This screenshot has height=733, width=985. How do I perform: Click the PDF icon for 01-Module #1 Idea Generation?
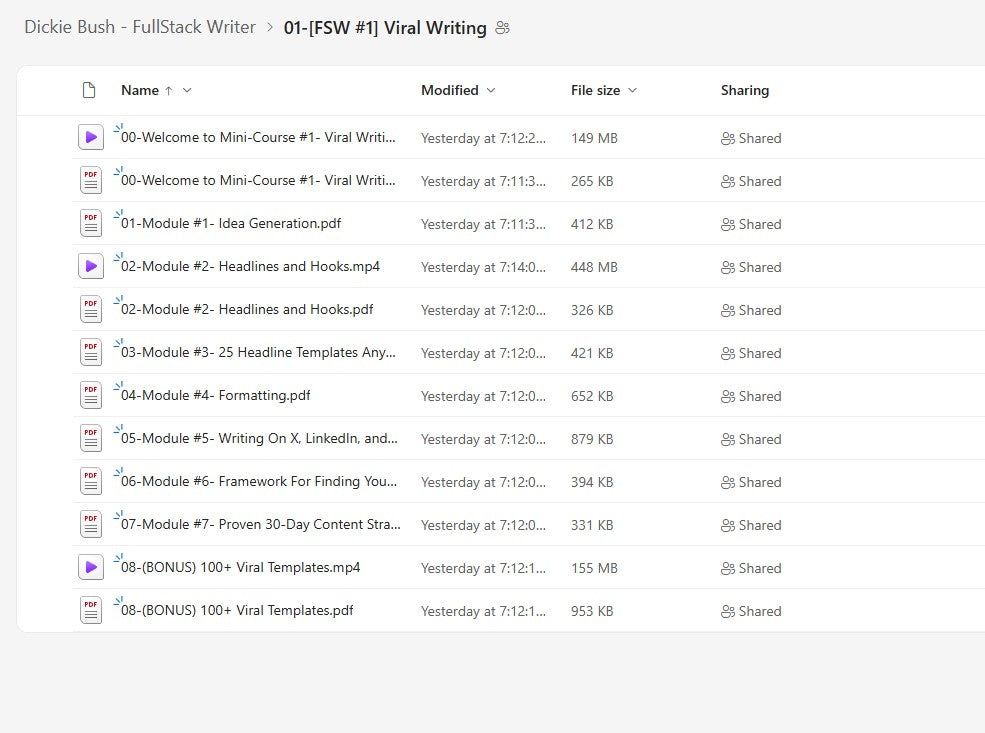click(90, 223)
